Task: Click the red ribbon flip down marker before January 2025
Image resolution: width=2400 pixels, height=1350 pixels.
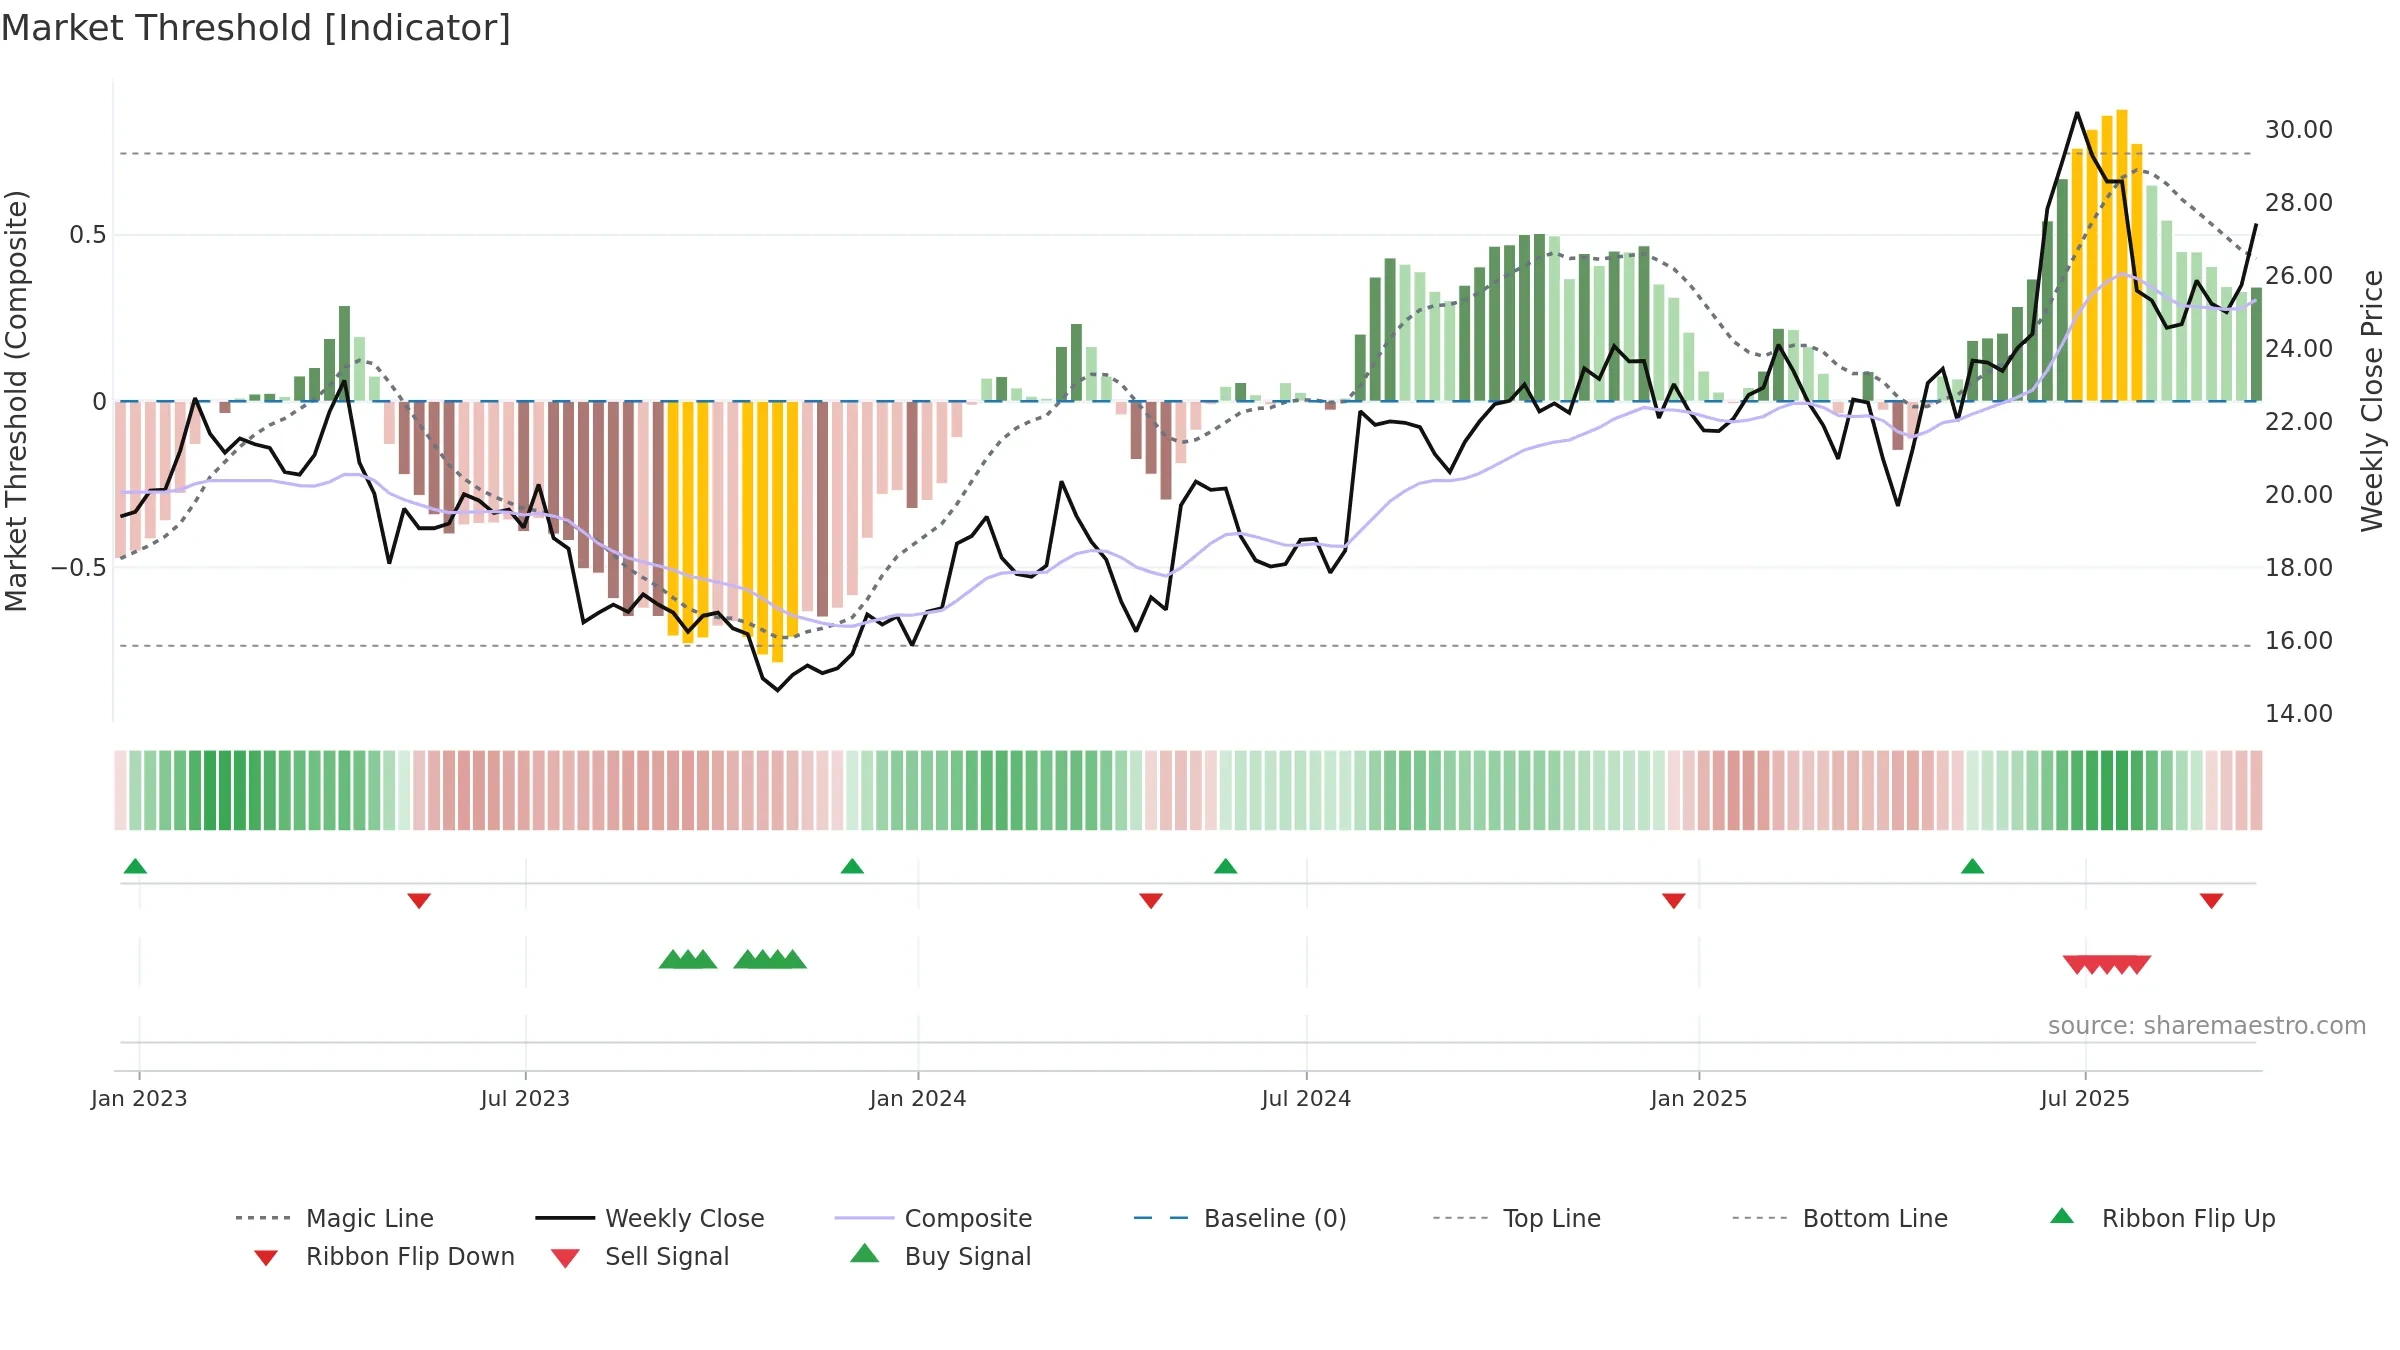Action: [1674, 901]
